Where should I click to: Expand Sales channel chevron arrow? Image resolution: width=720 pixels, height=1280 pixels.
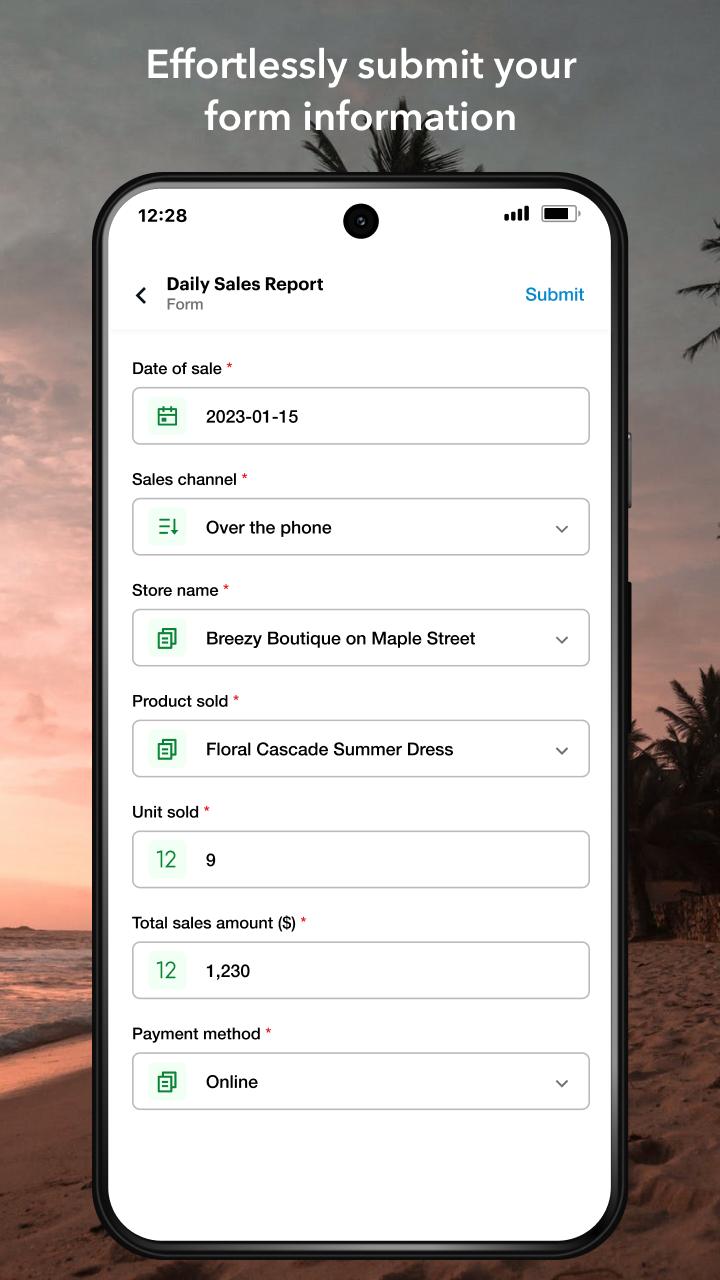562,529
